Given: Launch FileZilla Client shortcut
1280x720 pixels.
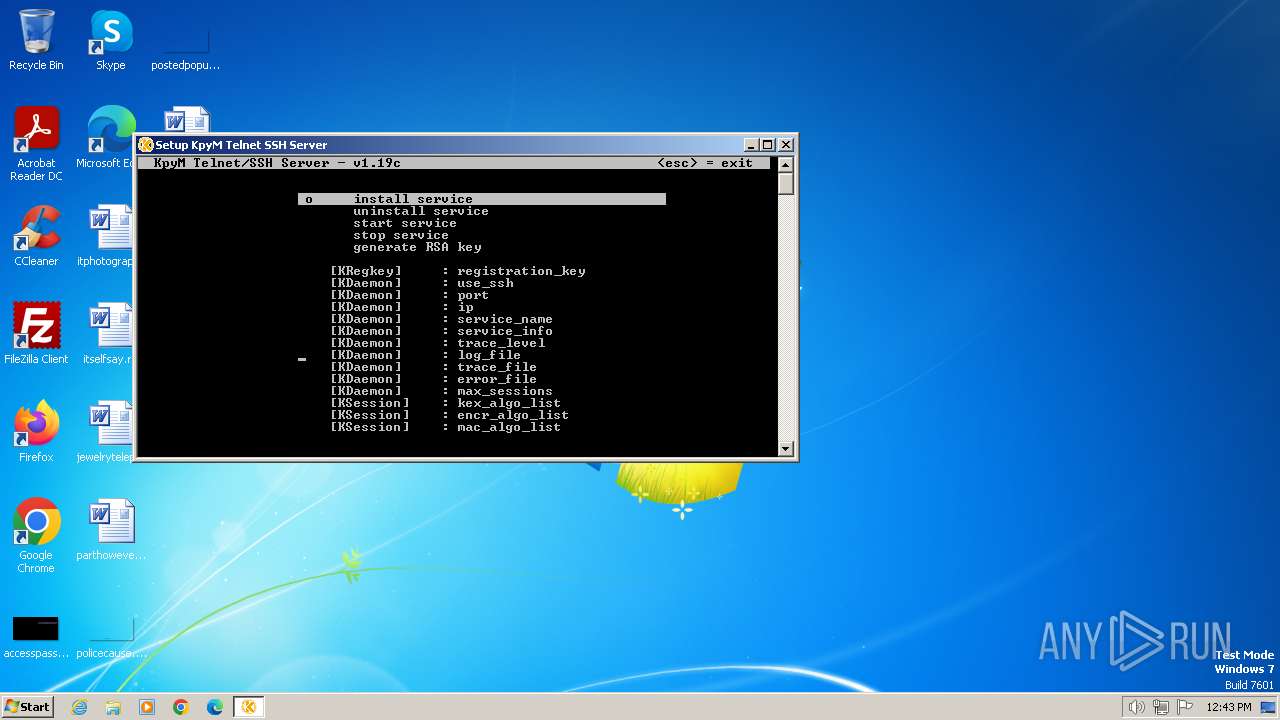Looking at the screenshot, I should (36, 333).
